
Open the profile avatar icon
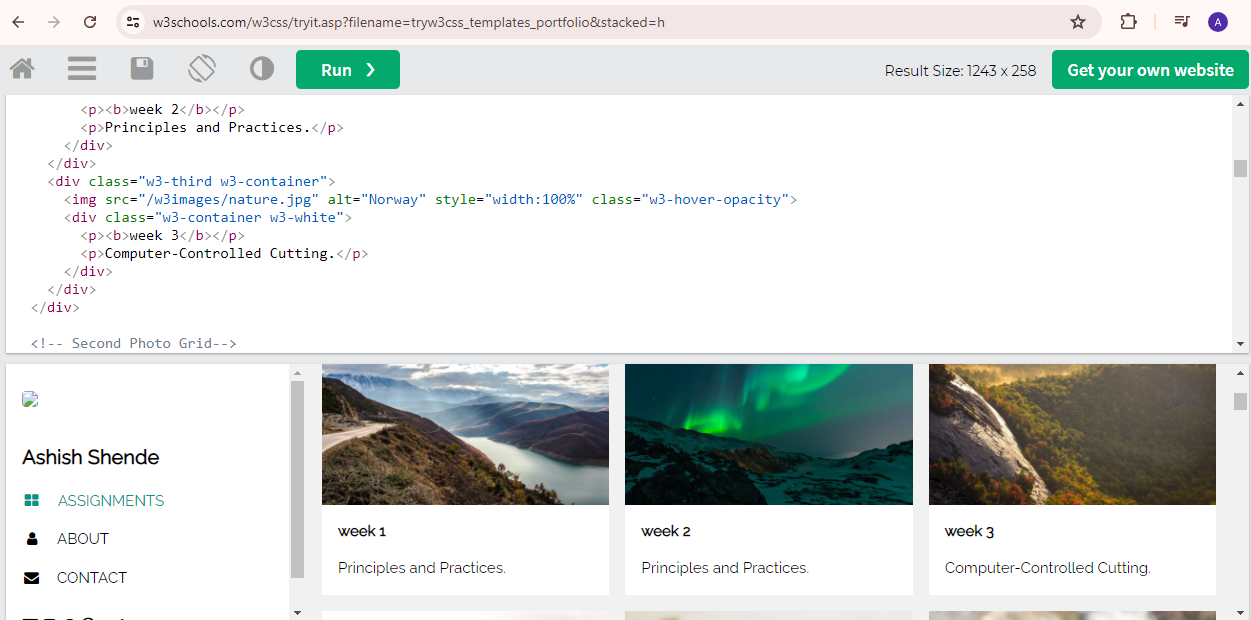1218,22
